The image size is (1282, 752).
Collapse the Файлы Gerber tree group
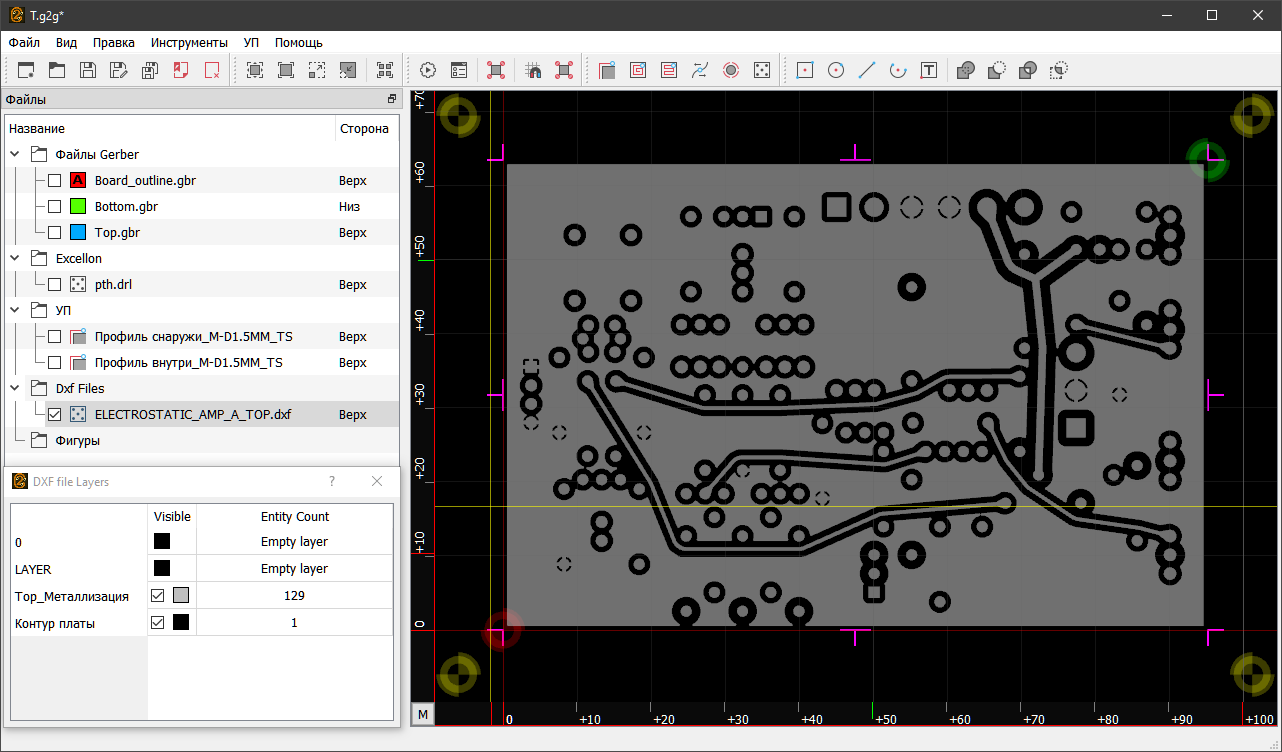15,155
